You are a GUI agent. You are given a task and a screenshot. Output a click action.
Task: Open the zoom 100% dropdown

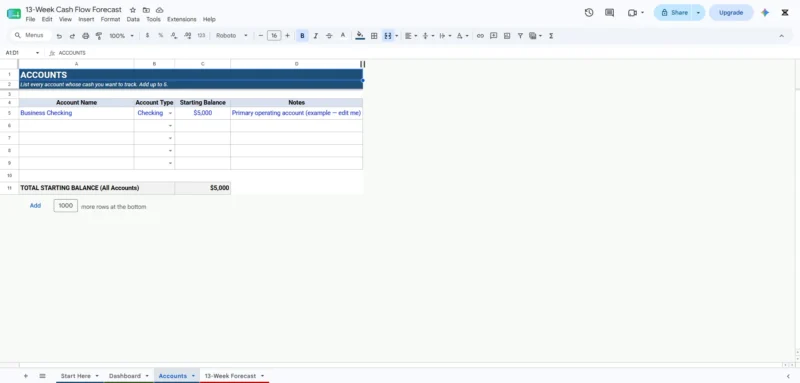pyautogui.click(x=121, y=36)
